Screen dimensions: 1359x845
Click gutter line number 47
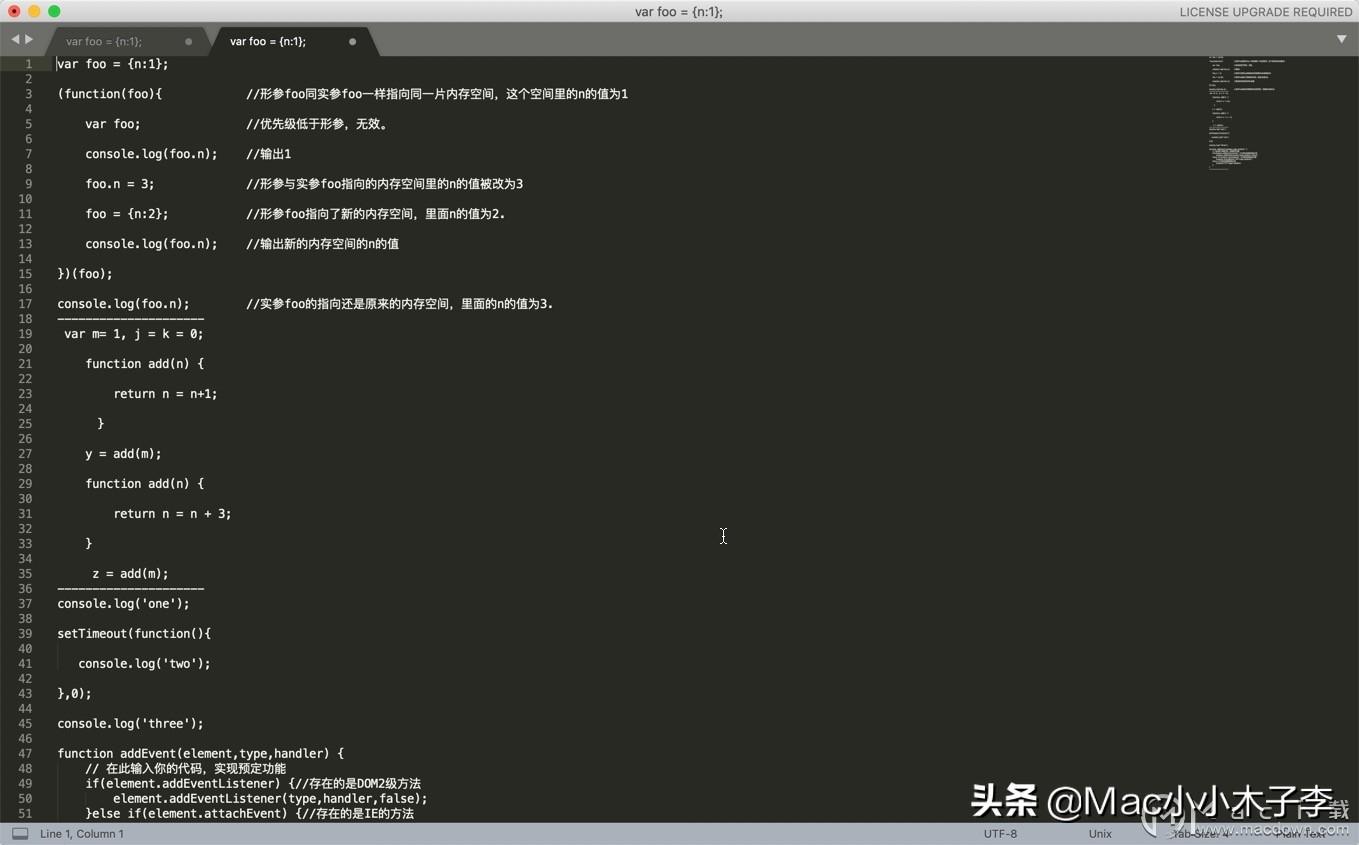(x=25, y=754)
